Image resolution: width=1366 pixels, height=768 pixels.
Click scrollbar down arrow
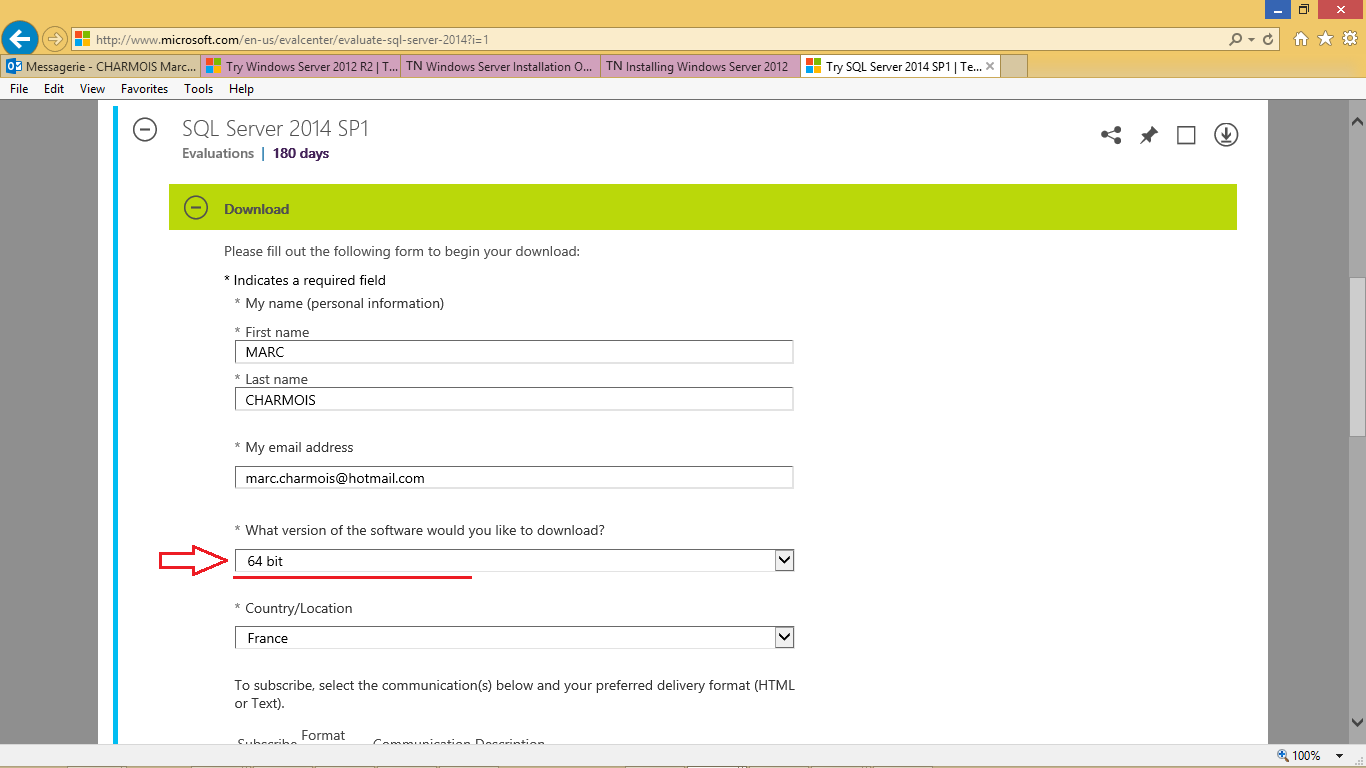click(1357, 722)
